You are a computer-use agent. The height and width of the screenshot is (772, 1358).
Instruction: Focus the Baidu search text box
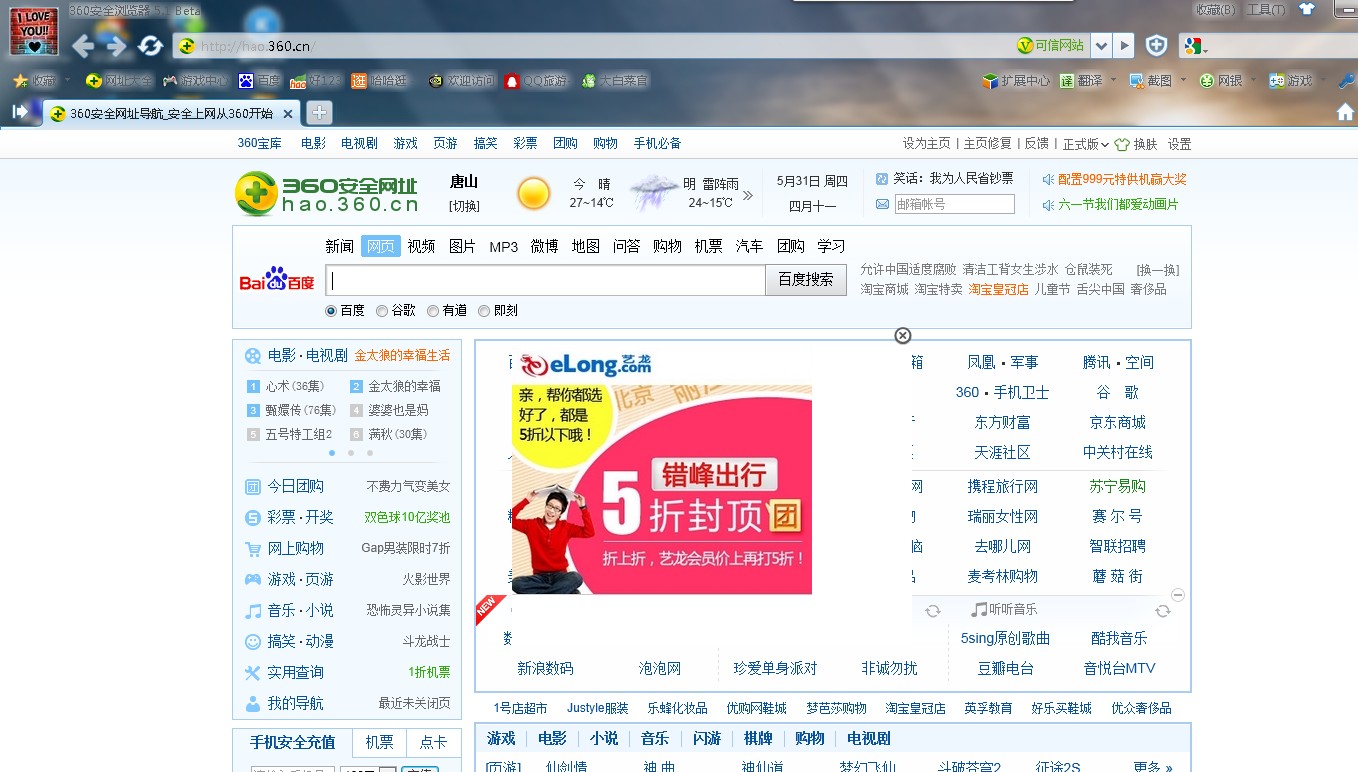pyautogui.click(x=546, y=280)
